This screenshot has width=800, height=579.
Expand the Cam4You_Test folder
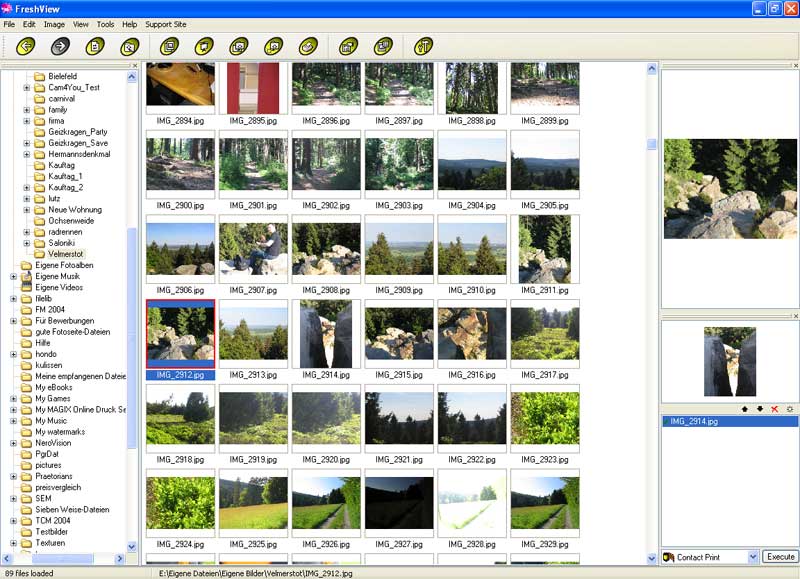(27, 88)
